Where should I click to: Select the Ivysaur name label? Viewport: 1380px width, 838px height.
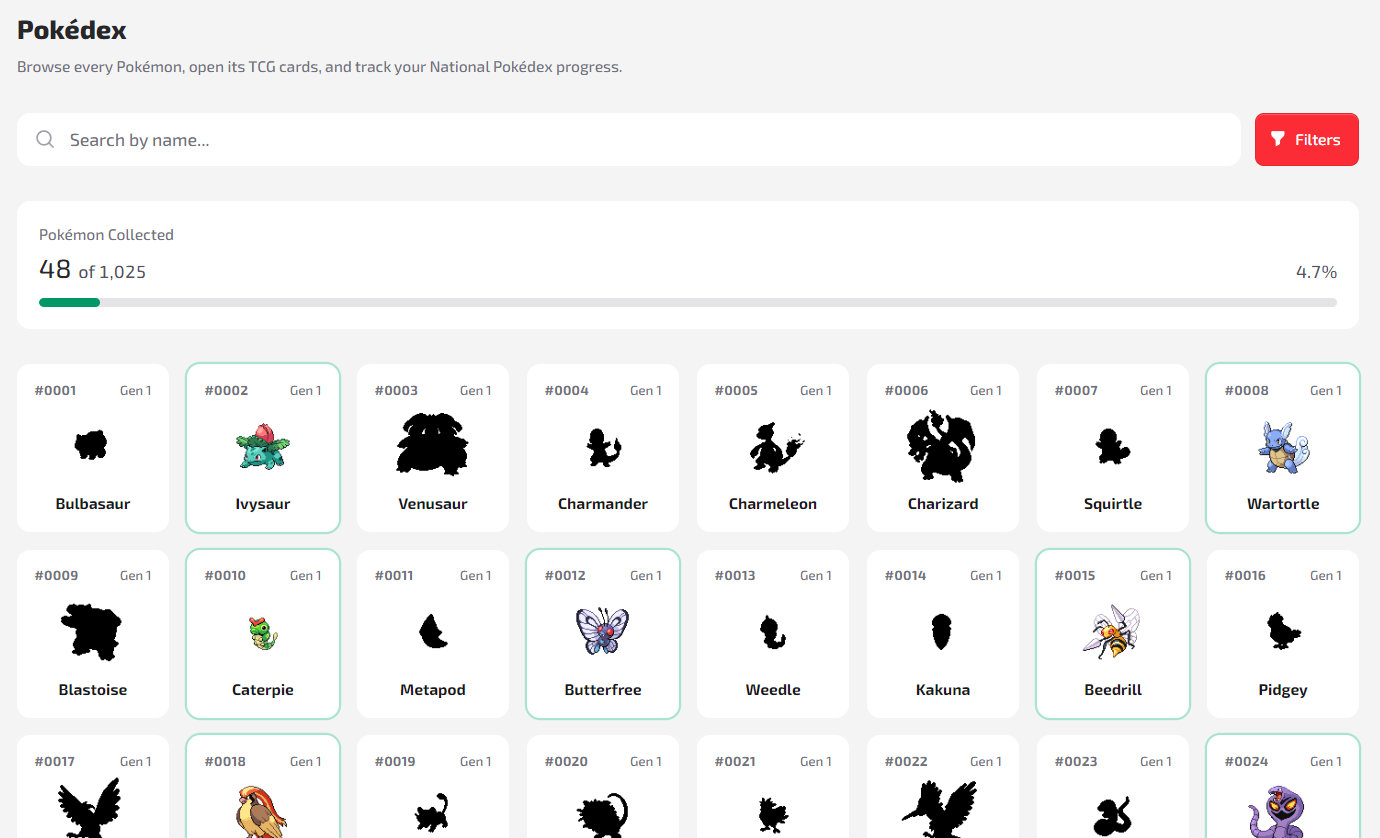point(262,504)
